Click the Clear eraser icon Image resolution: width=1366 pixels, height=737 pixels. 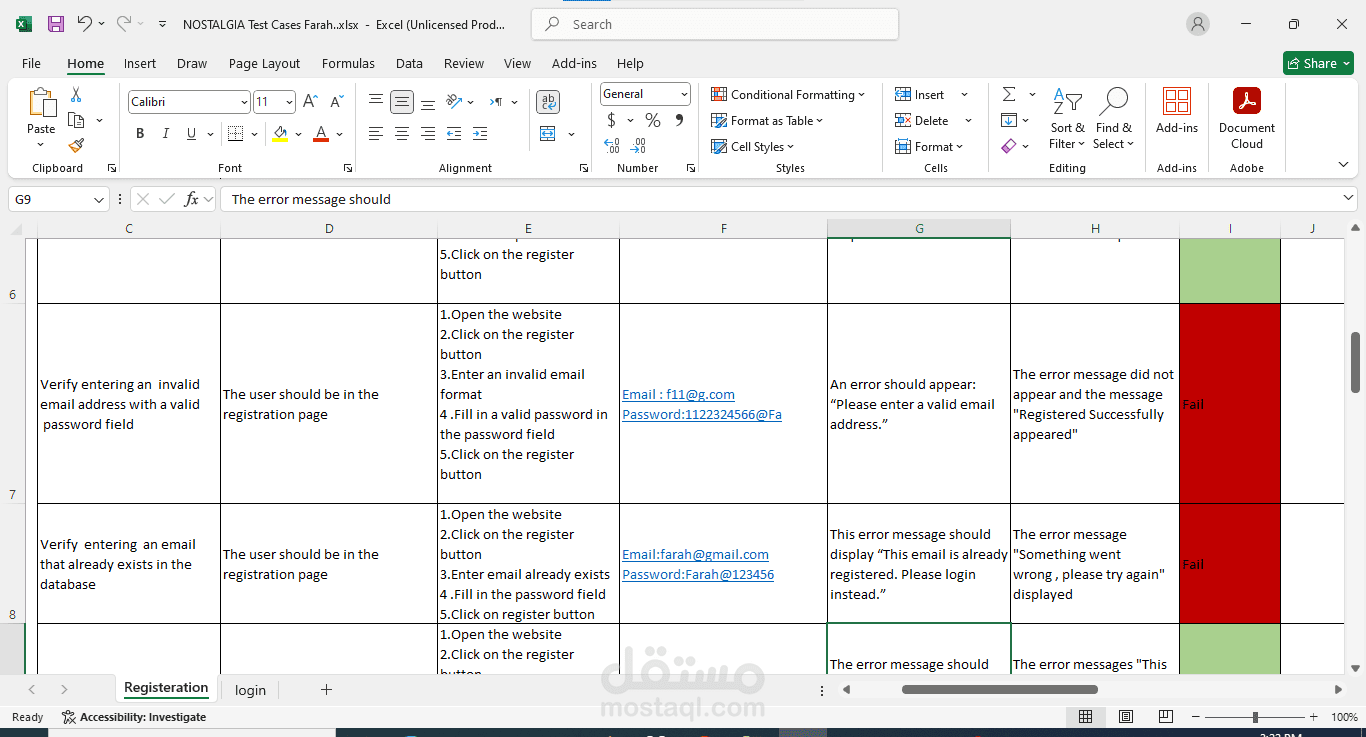[x=1009, y=147]
